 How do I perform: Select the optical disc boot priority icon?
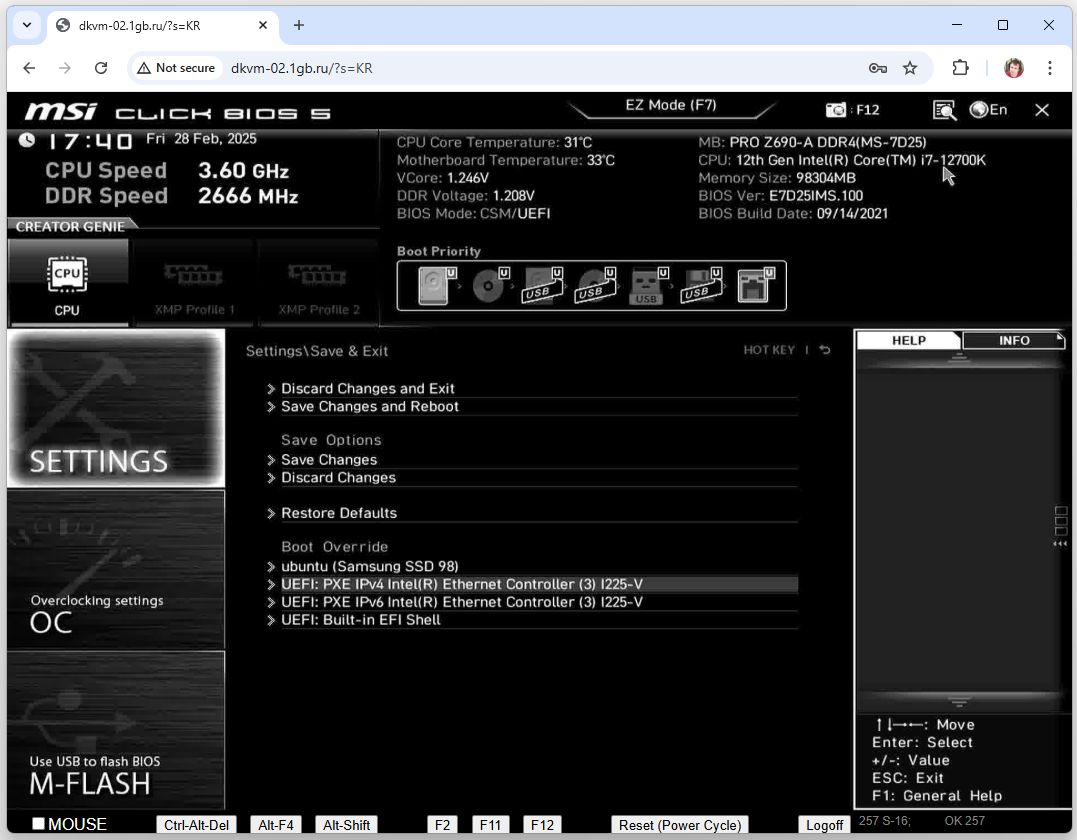click(488, 285)
